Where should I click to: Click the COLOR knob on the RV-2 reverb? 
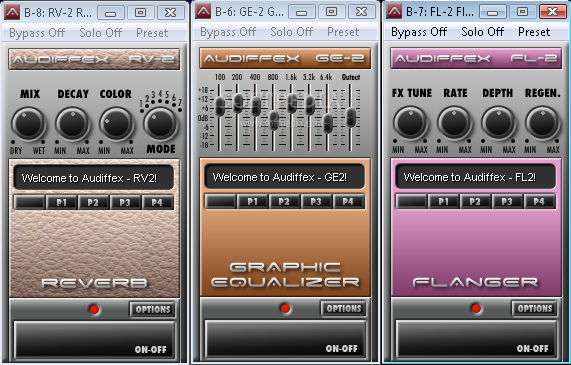point(116,123)
